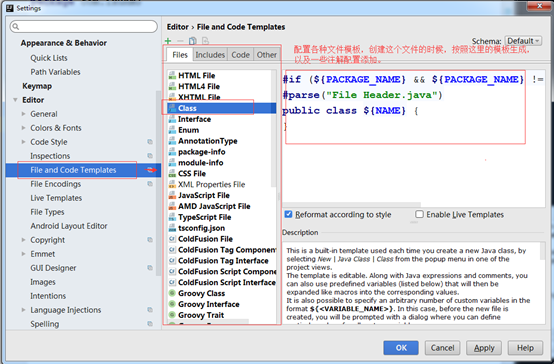The width and height of the screenshot is (554, 364).
Task: Click project-level icon beside Copyright
Action: 150,240
